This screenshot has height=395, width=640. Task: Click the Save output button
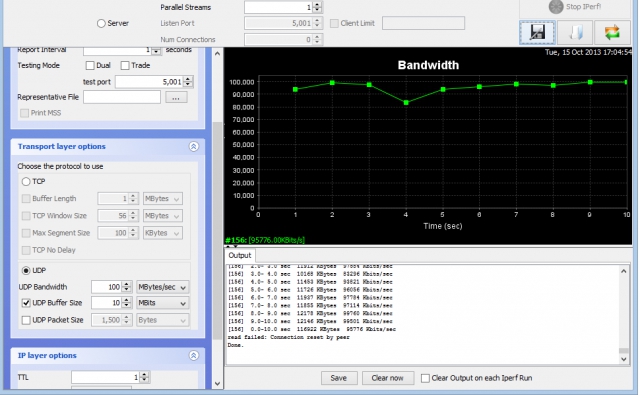339,378
